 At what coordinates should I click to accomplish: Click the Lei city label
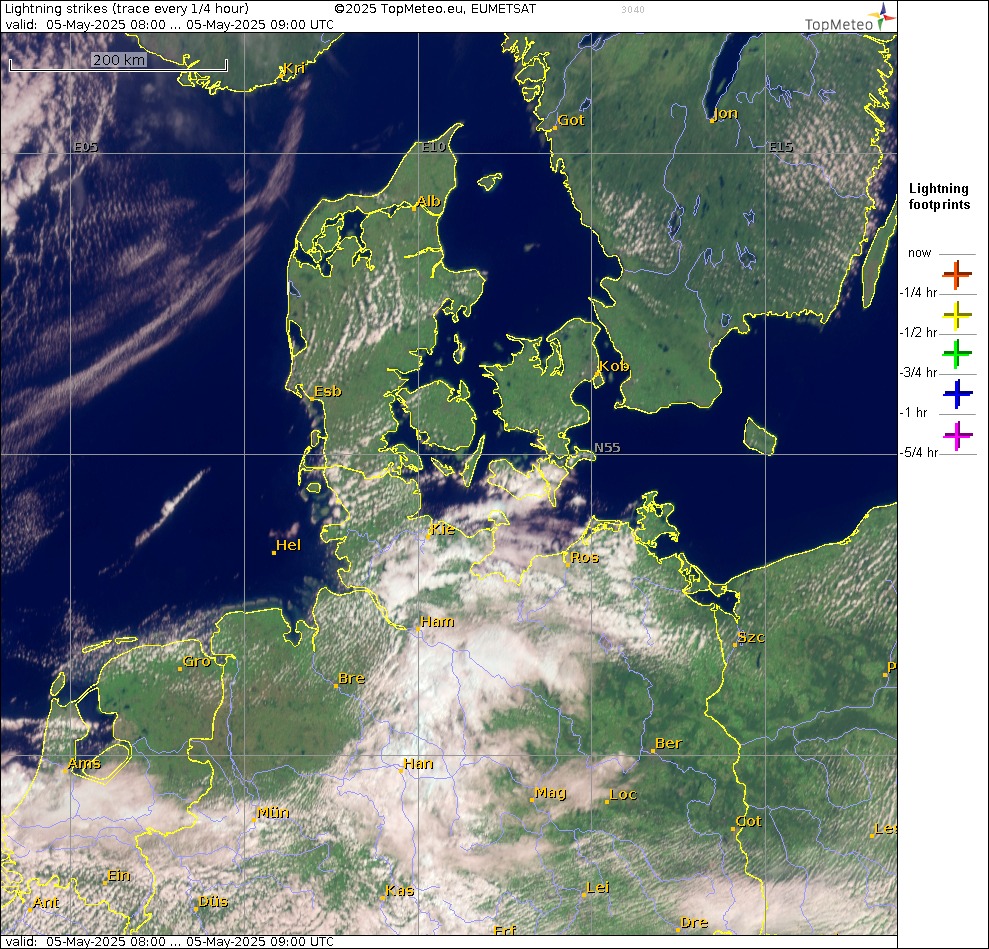pyautogui.click(x=598, y=888)
